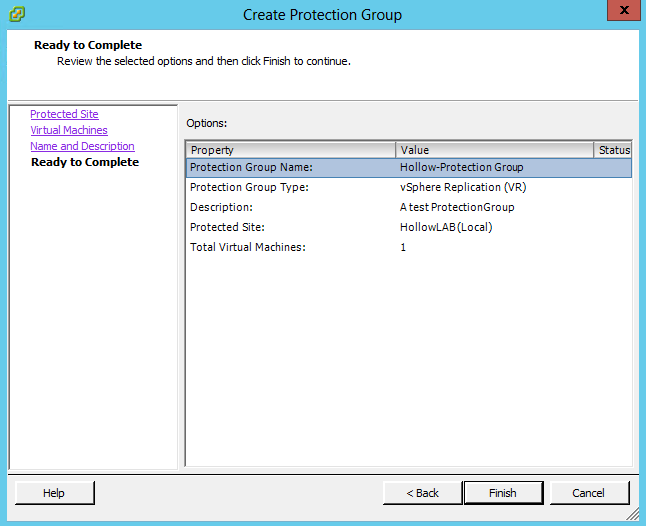Image resolution: width=646 pixels, height=526 pixels.
Task: Jump to Name and Description step
Action: coord(82,146)
